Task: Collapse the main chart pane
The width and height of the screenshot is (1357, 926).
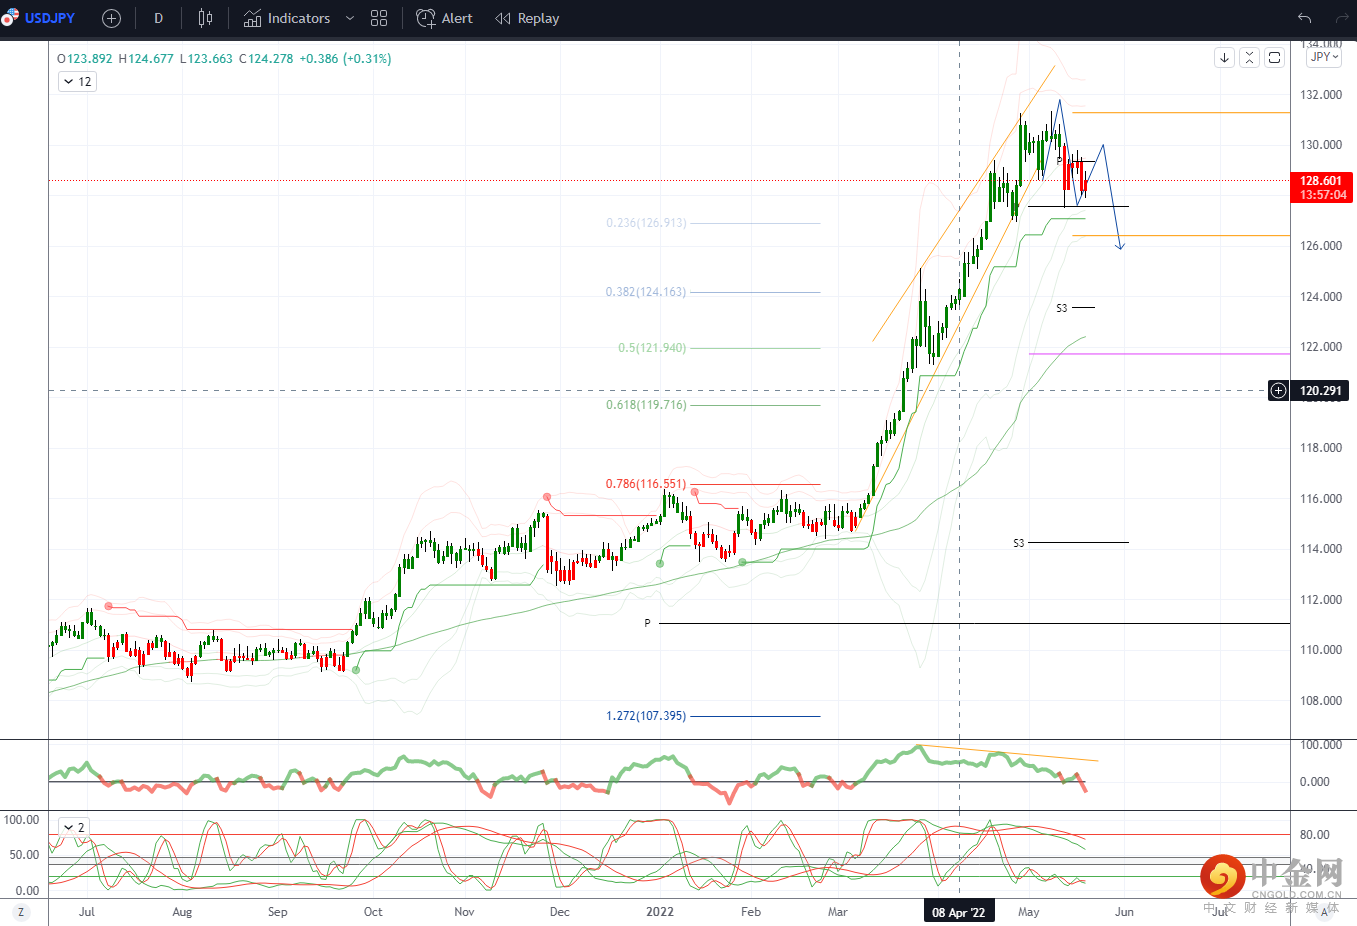Action: (1249, 58)
